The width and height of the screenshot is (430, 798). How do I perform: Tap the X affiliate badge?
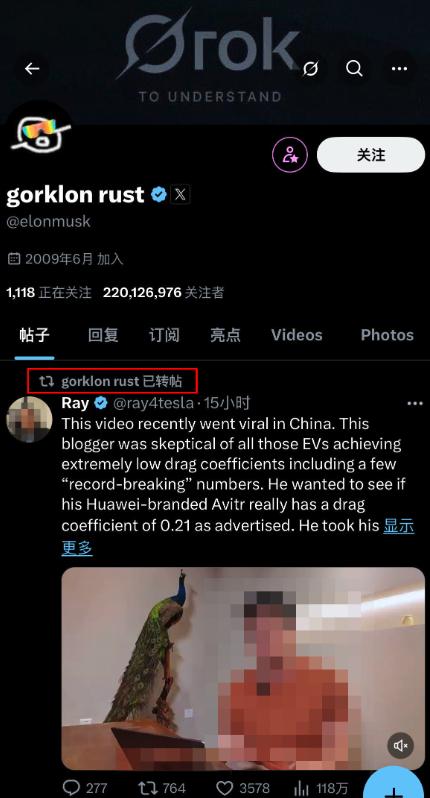coord(180,194)
